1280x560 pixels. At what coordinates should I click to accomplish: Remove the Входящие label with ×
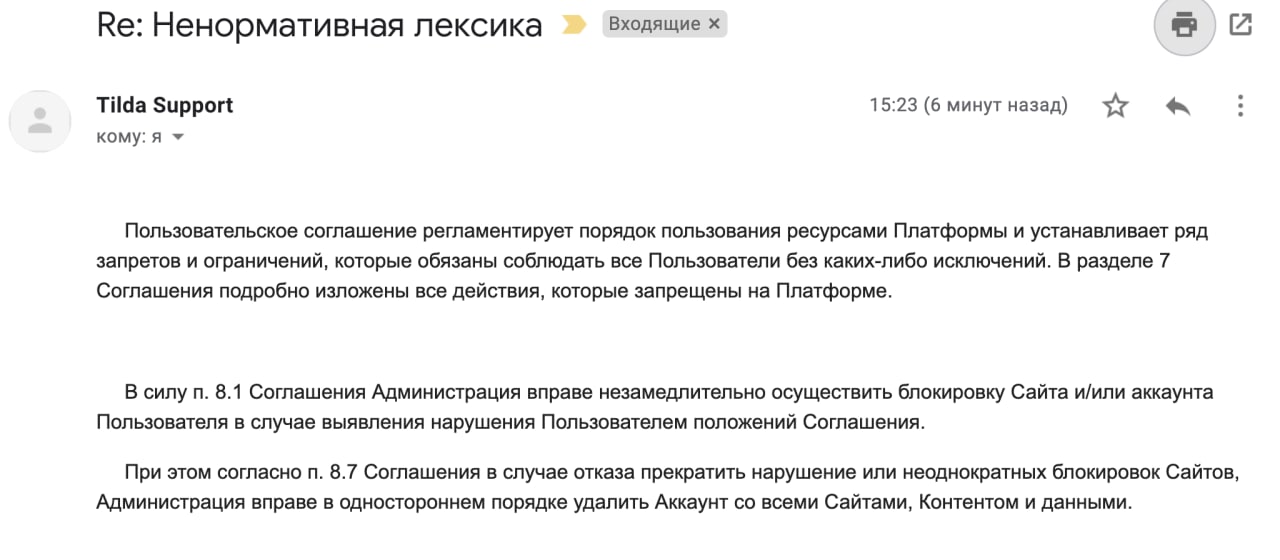point(714,25)
